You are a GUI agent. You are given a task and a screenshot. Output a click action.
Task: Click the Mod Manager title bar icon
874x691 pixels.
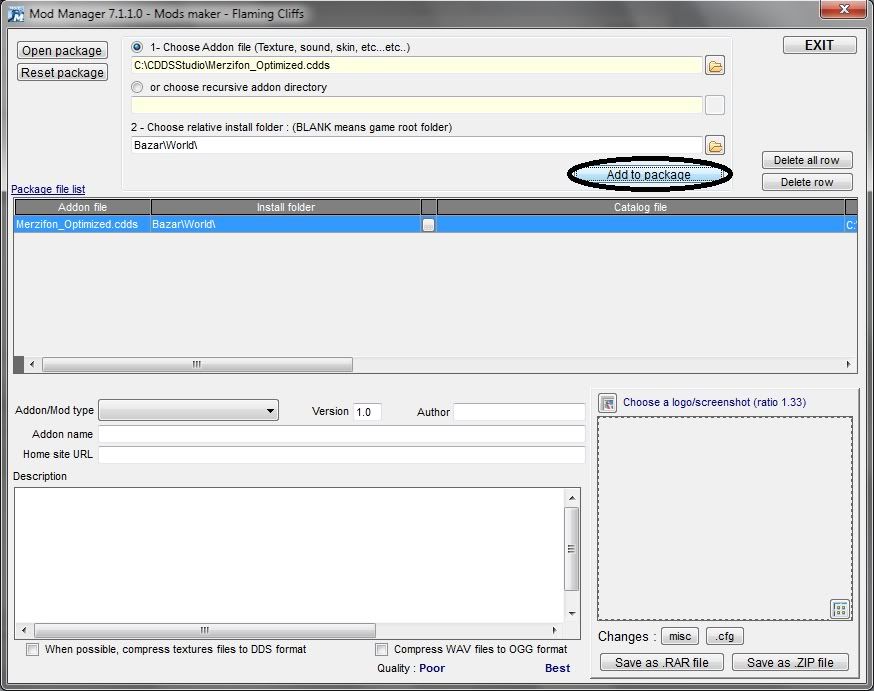[14, 13]
